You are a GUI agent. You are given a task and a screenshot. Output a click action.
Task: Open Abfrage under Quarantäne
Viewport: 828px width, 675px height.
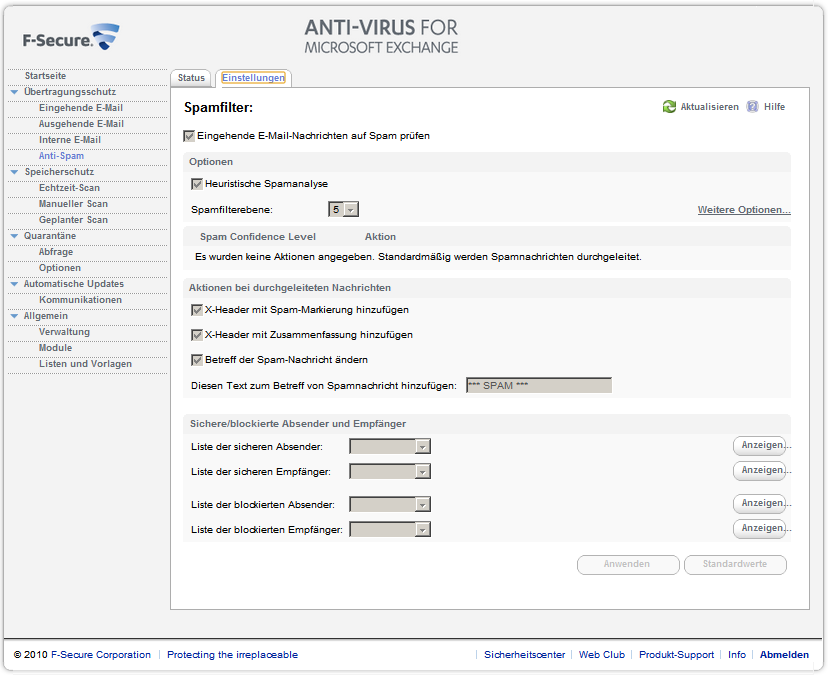pyautogui.click(x=56, y=252)
